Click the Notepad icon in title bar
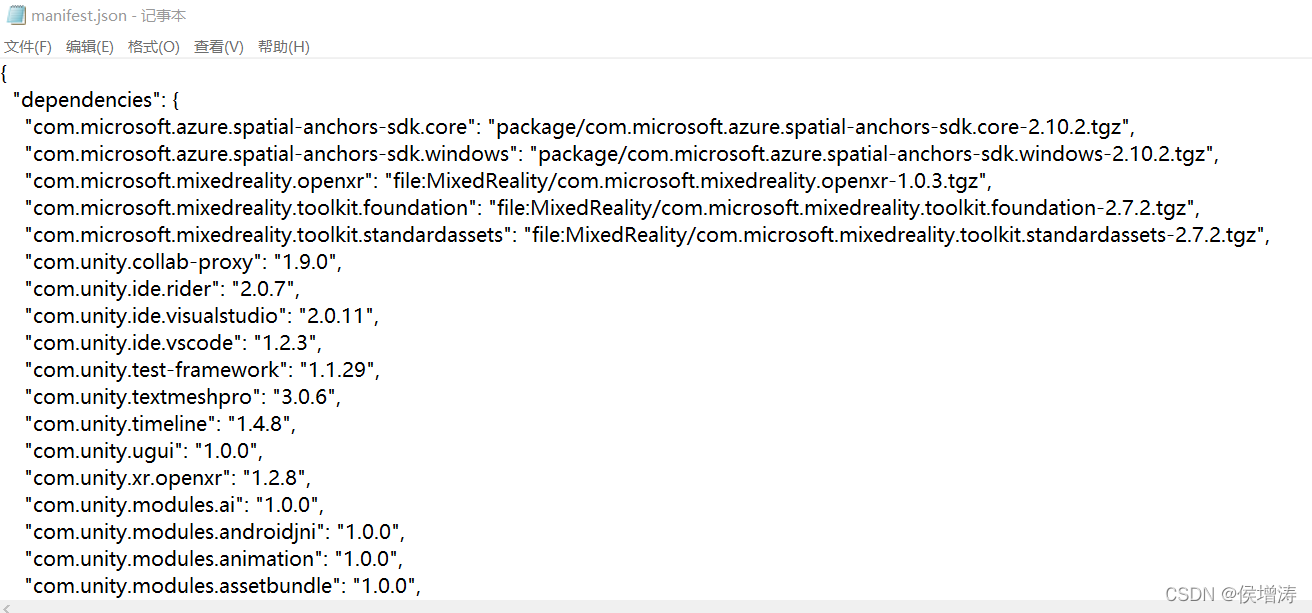1312x613 pixels. coord(15,16)
